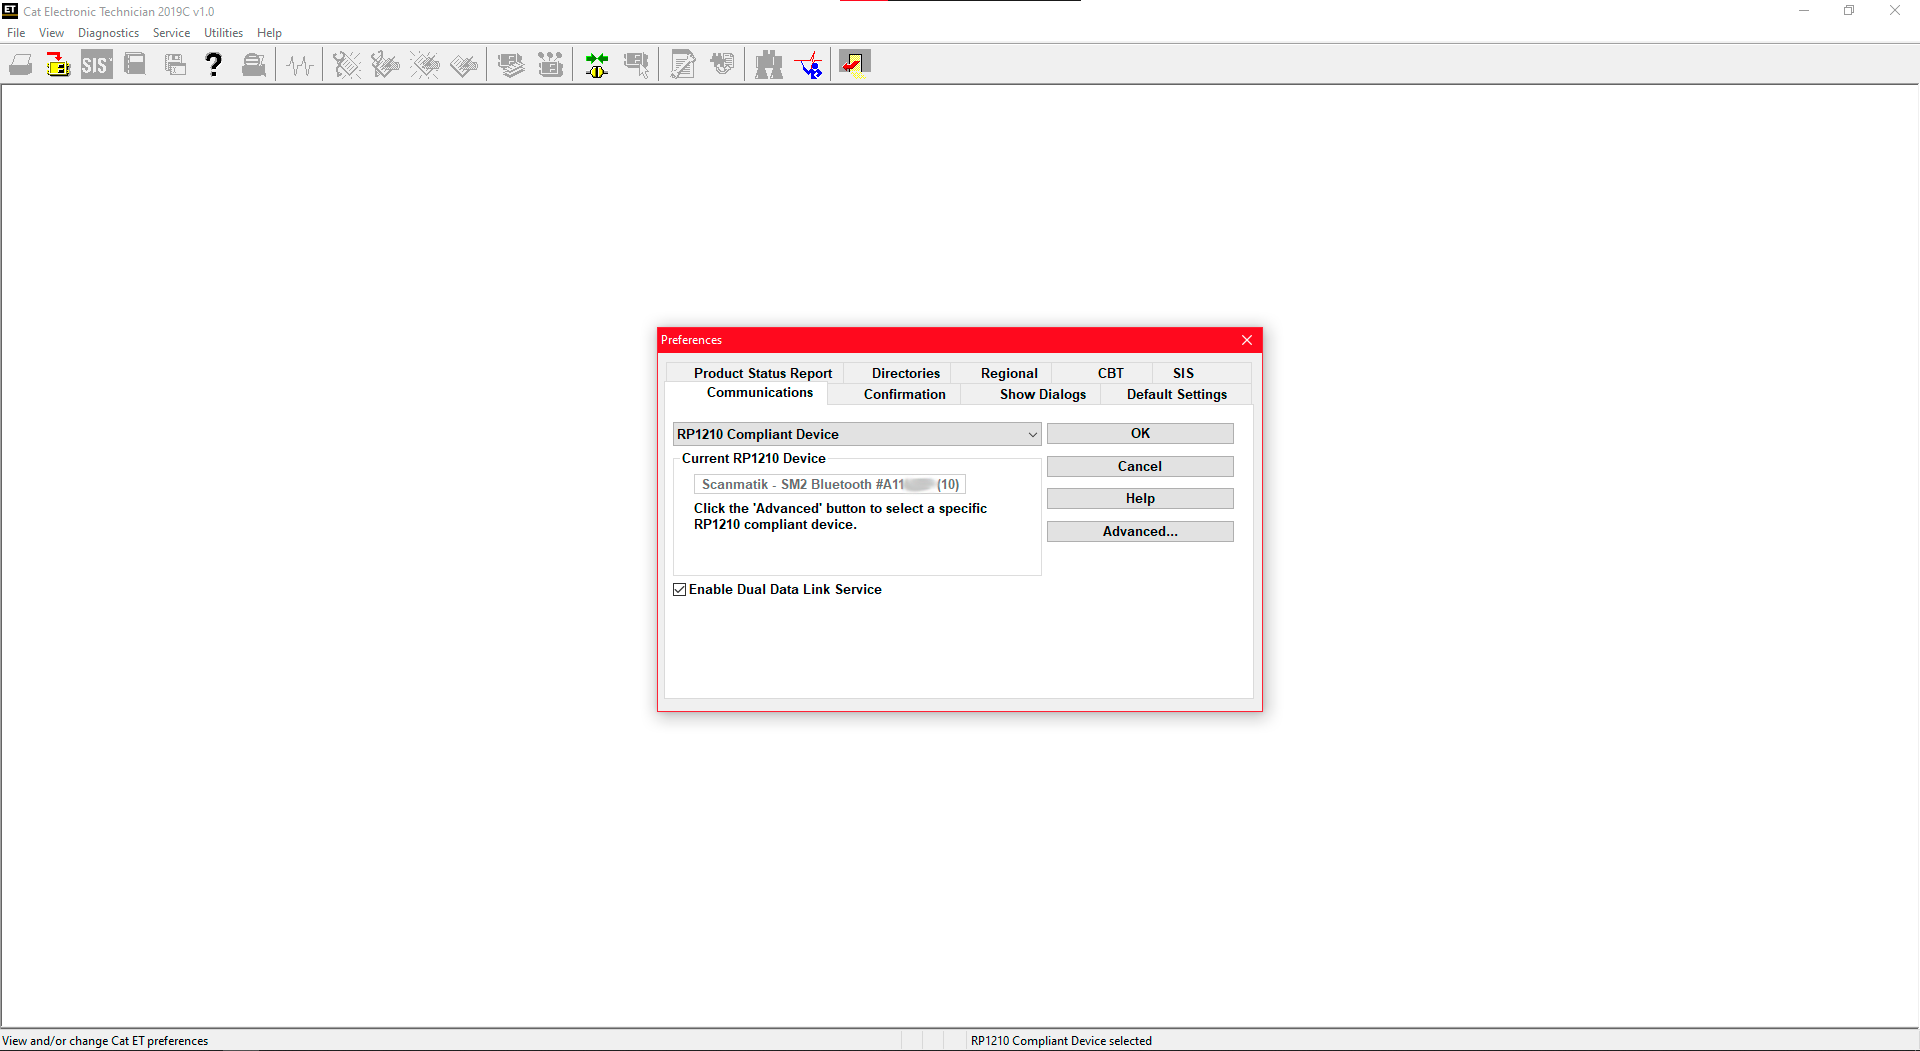Click the Select ECM cursor icon
The height and width of the screenshot is (1051, 1920).
(x=636, y=65)
